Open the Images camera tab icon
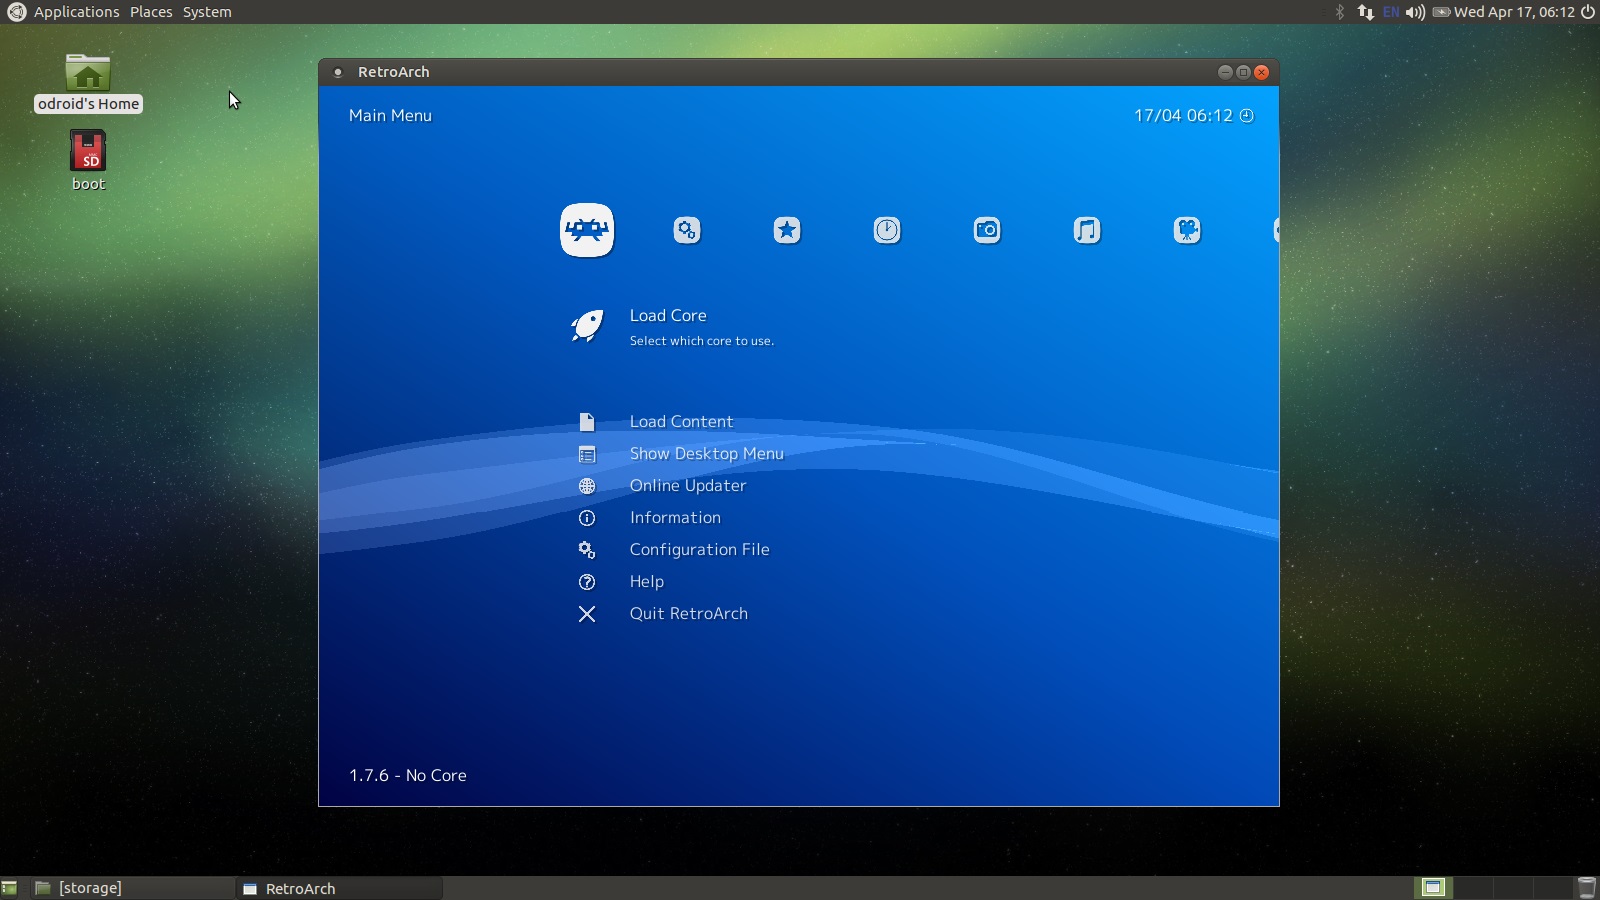The image size is (1600, 900). (x=987, y=230)
